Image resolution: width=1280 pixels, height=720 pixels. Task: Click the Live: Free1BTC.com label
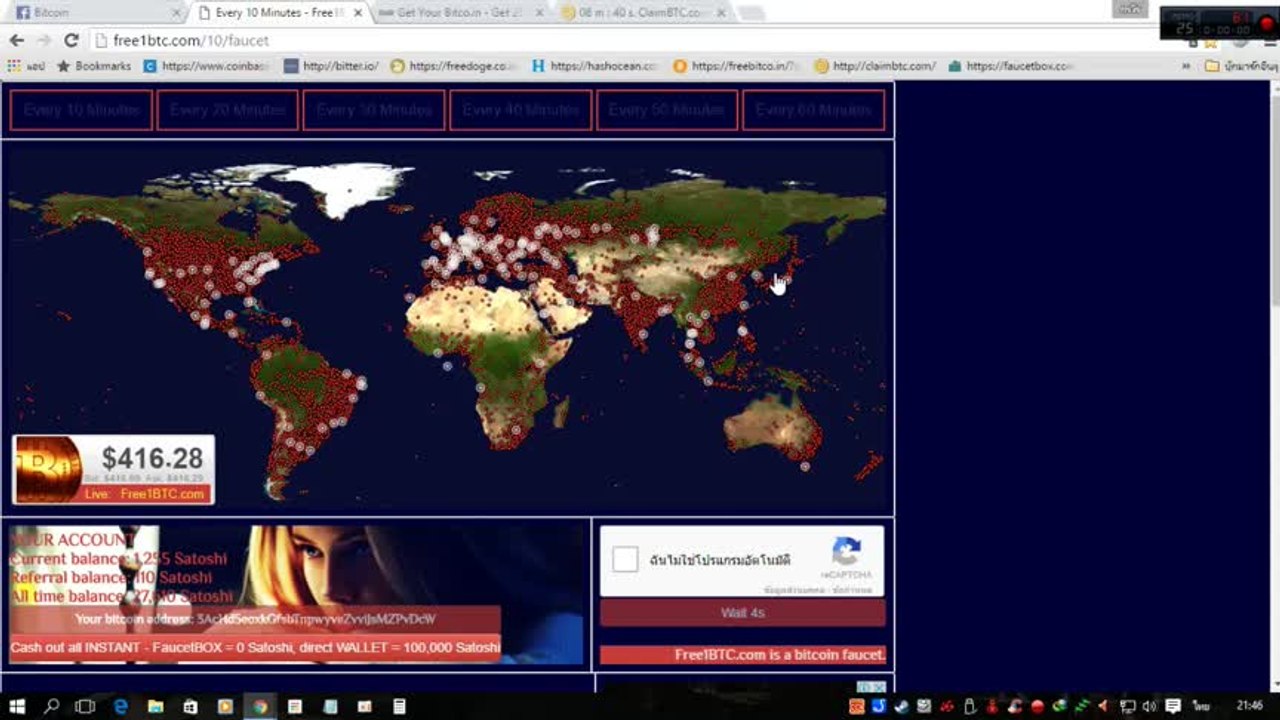click(x=145, y=494)
